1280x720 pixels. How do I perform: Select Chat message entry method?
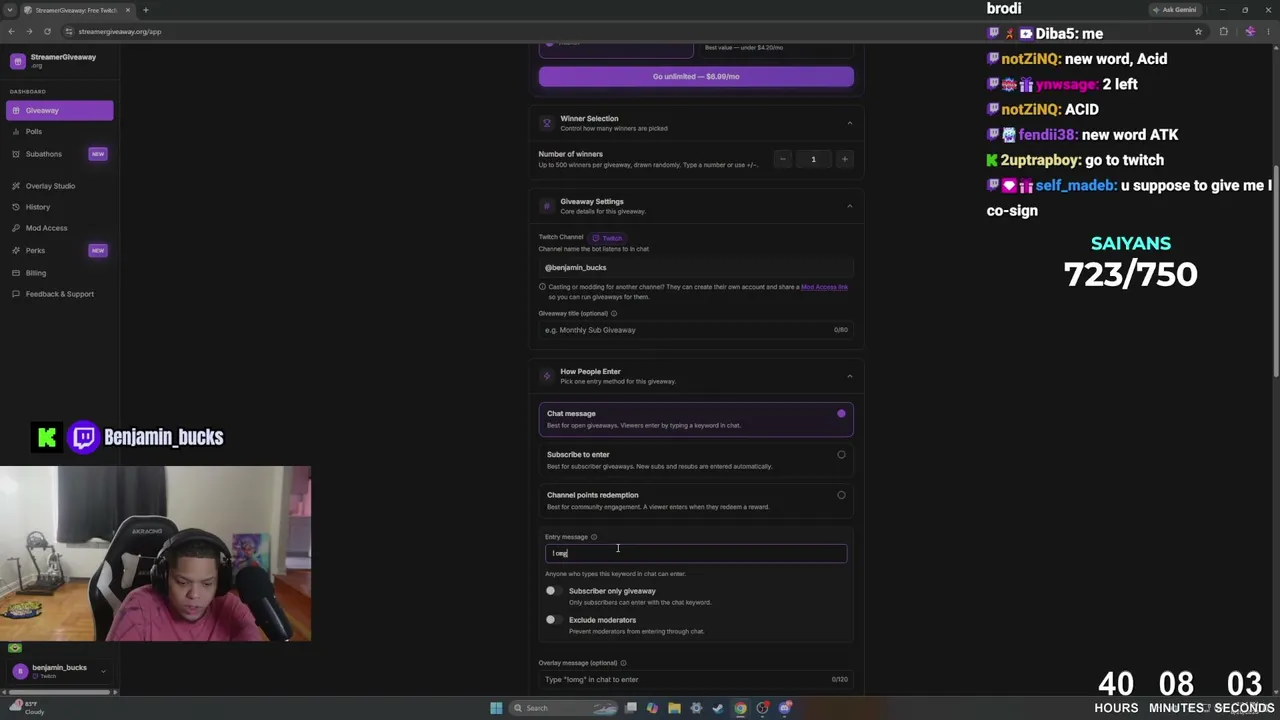(x=696, y=419)
